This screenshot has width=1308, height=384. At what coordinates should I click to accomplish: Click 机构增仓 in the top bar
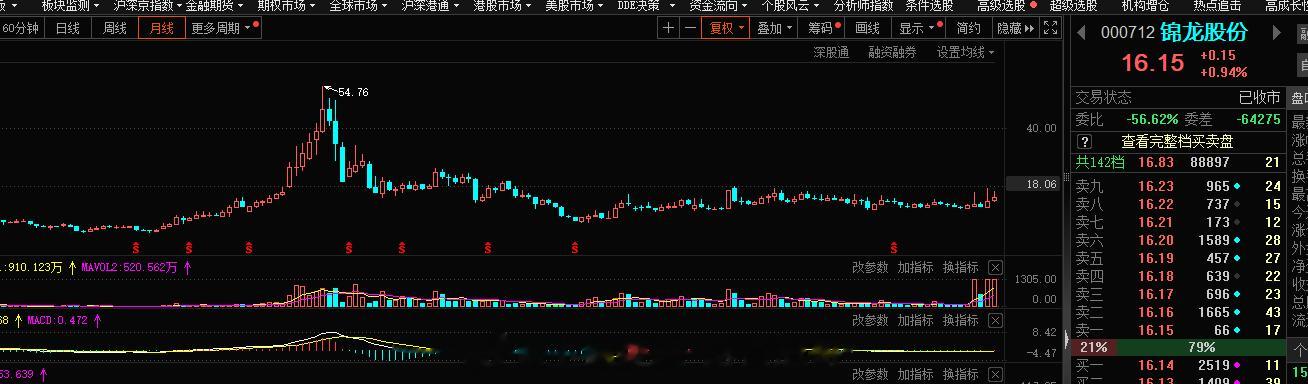(1145, 6)
